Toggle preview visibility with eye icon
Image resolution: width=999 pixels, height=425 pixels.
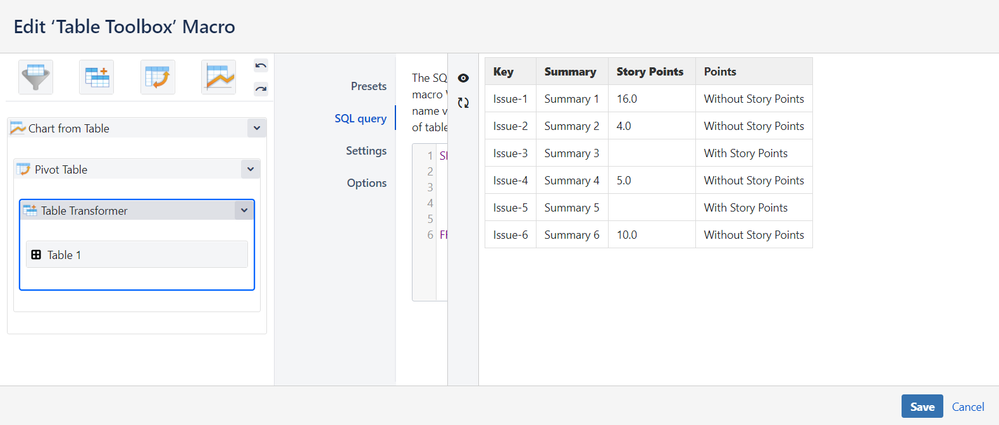click(x=463, y=78)
